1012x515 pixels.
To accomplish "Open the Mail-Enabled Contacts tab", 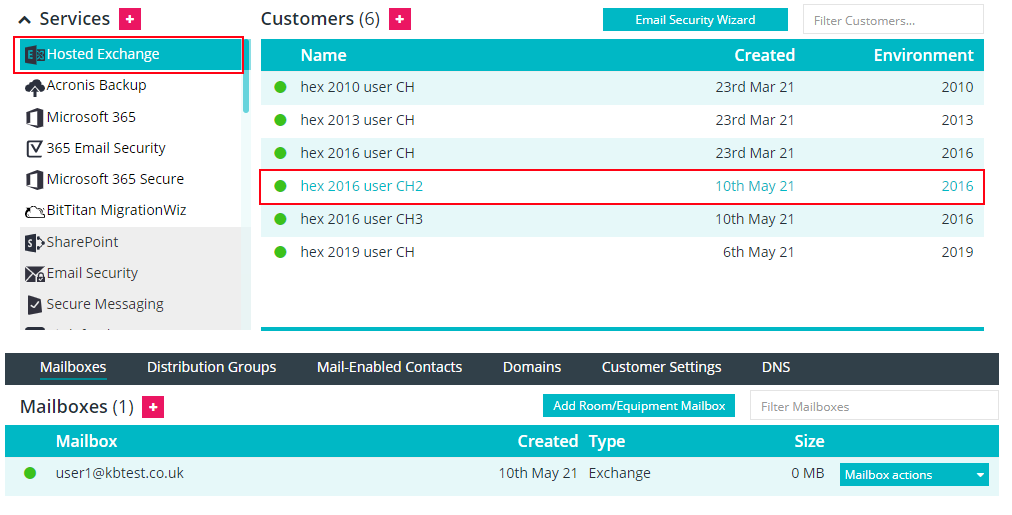I will pyautogui.click(x=389, y=367).
